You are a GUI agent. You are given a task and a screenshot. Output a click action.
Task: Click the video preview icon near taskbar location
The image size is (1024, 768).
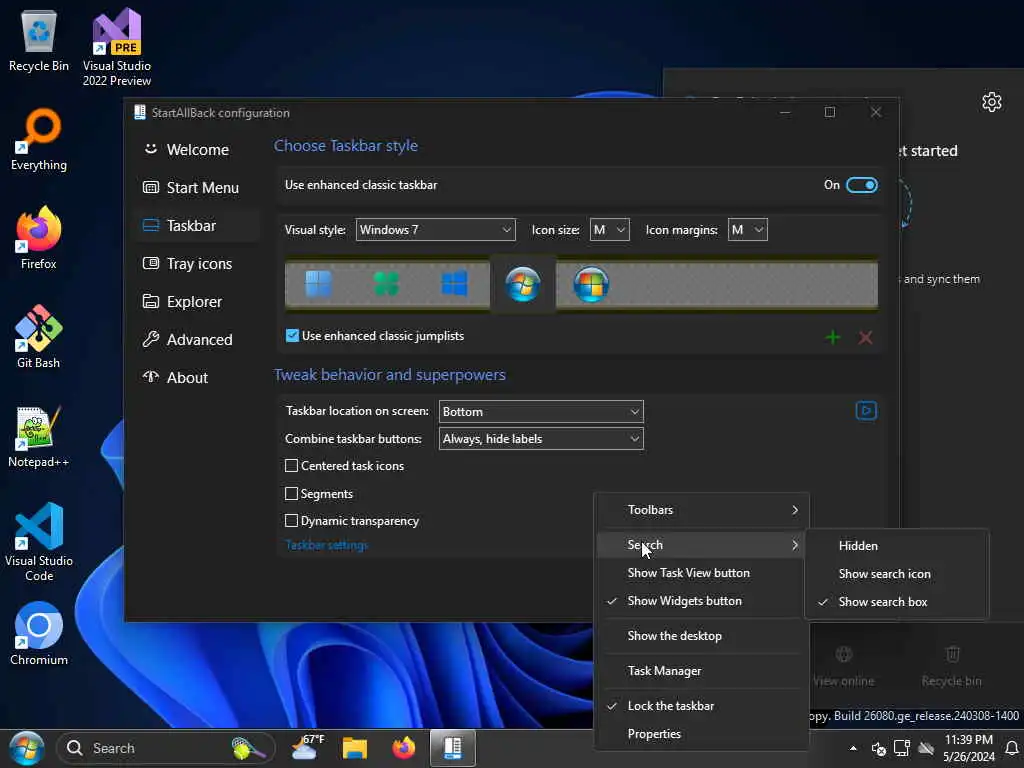tap(866, 411)
